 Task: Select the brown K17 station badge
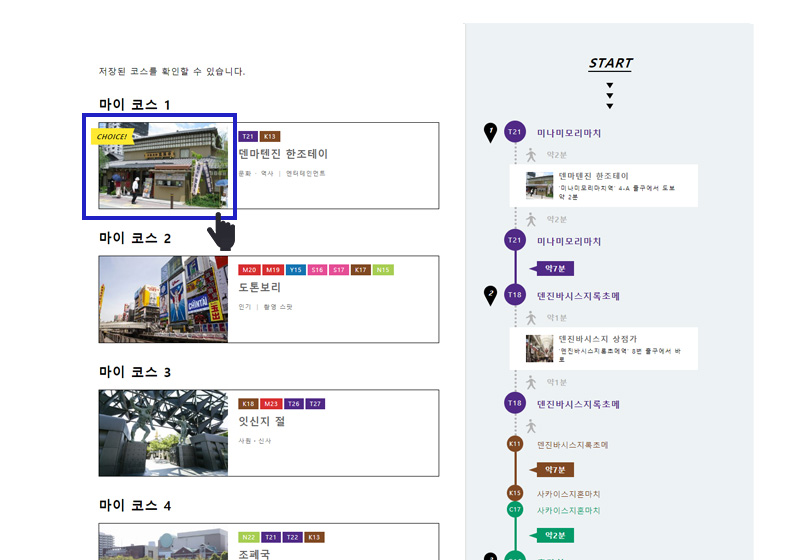click(360, 270)
